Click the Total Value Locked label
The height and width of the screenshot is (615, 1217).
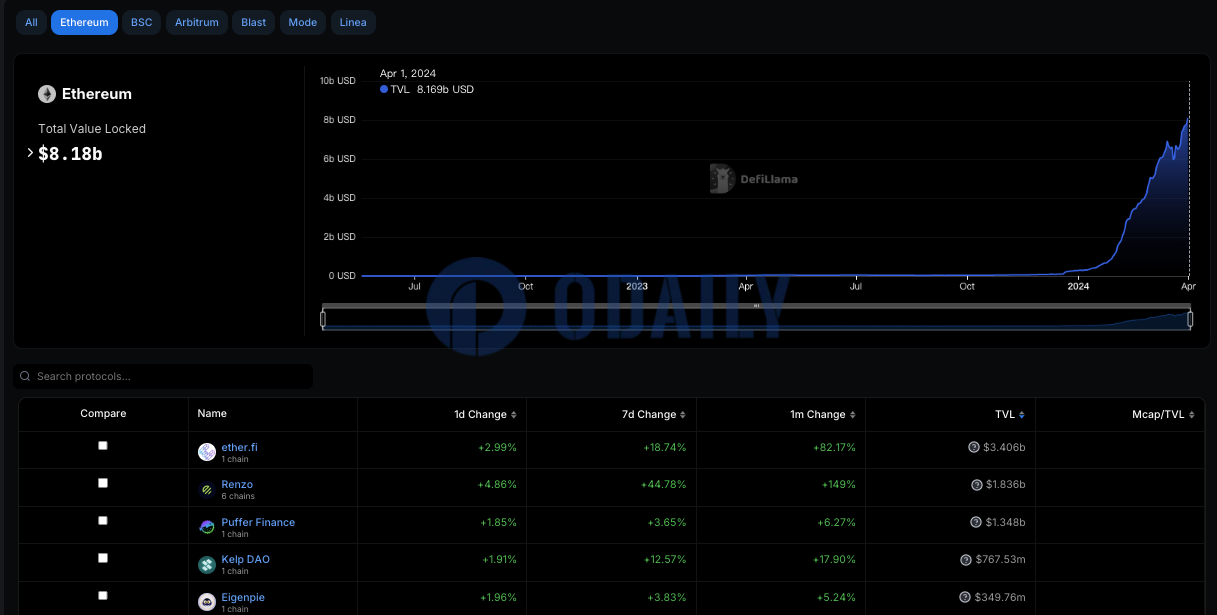point(92,129)
